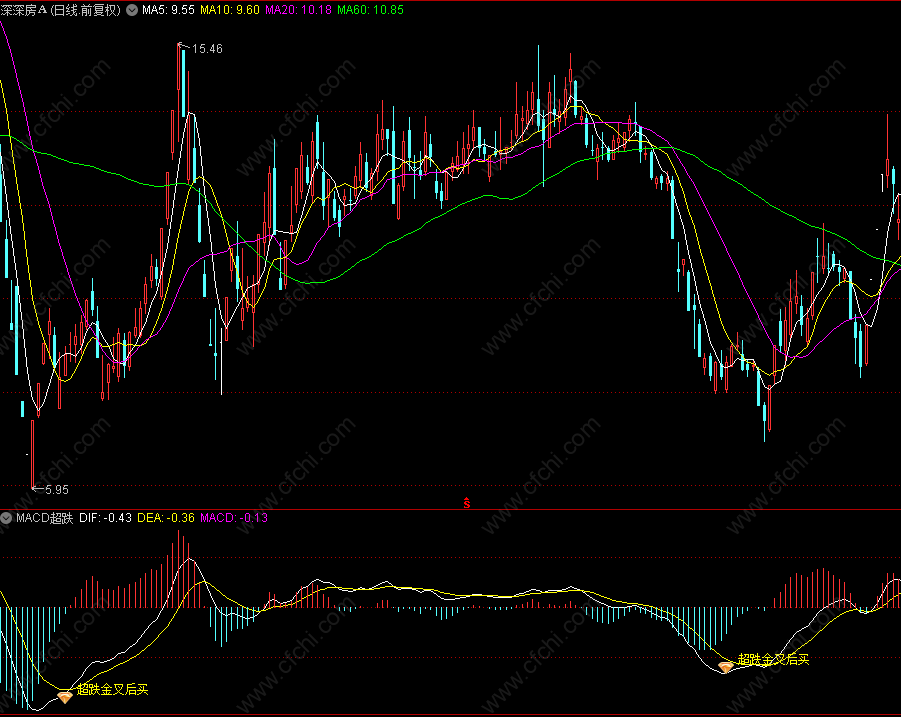
Task: Expand the MACD超跌 indicator dropdown arrow
Action: click(6, 518)
